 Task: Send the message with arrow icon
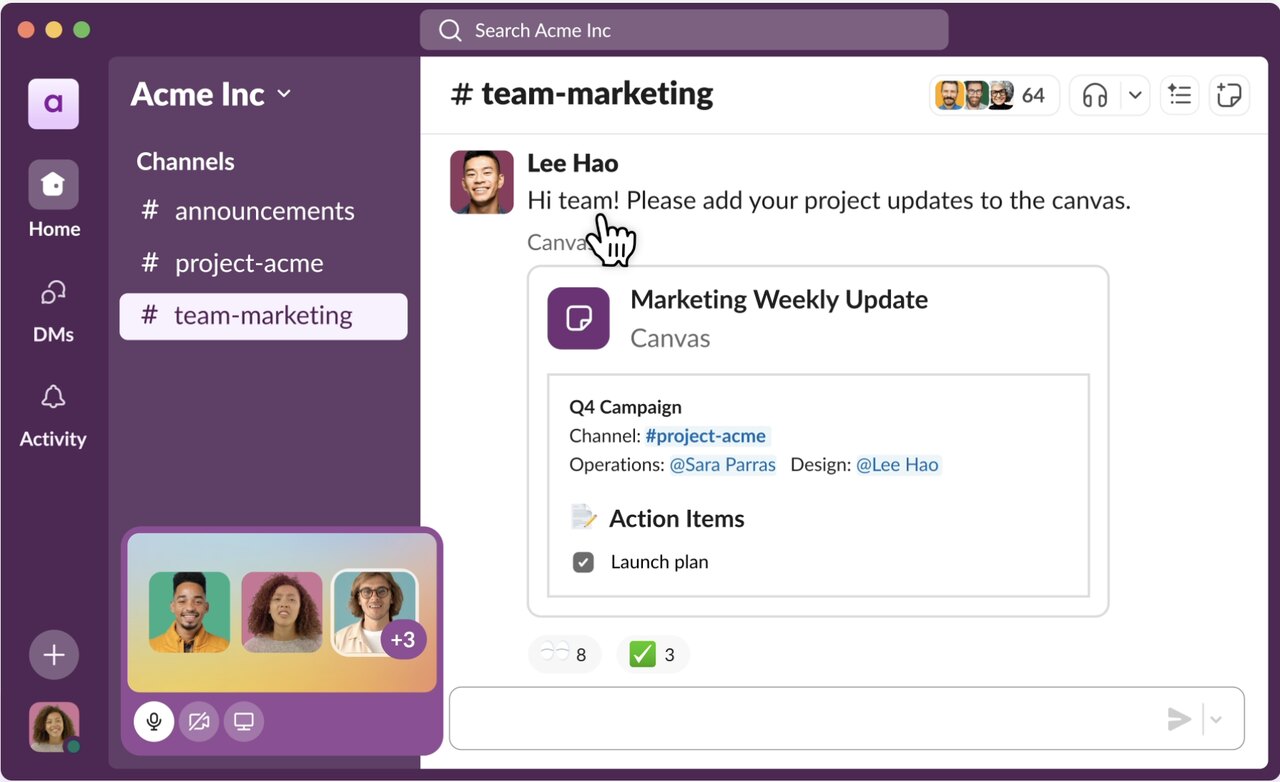1180,718
